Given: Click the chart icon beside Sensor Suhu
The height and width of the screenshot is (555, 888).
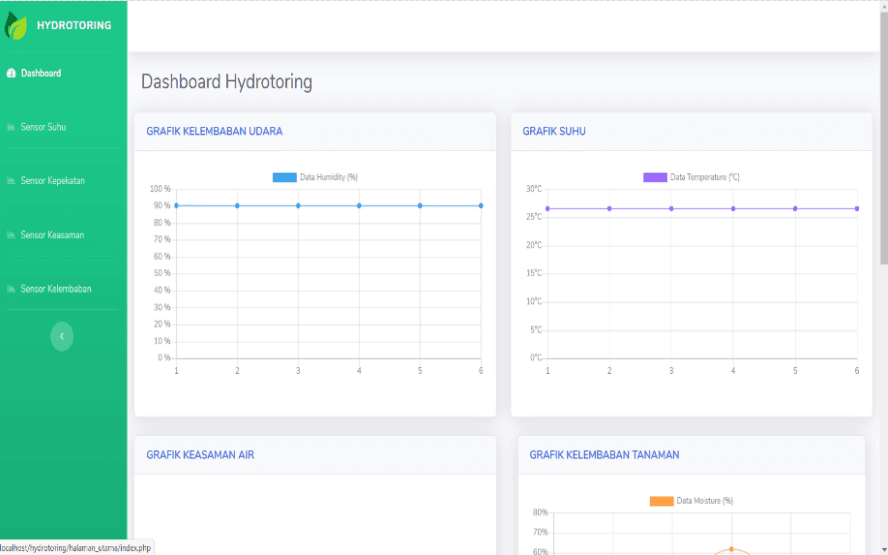Looking at the screenshot, I should pyautogui.click(x=11, y=127).
